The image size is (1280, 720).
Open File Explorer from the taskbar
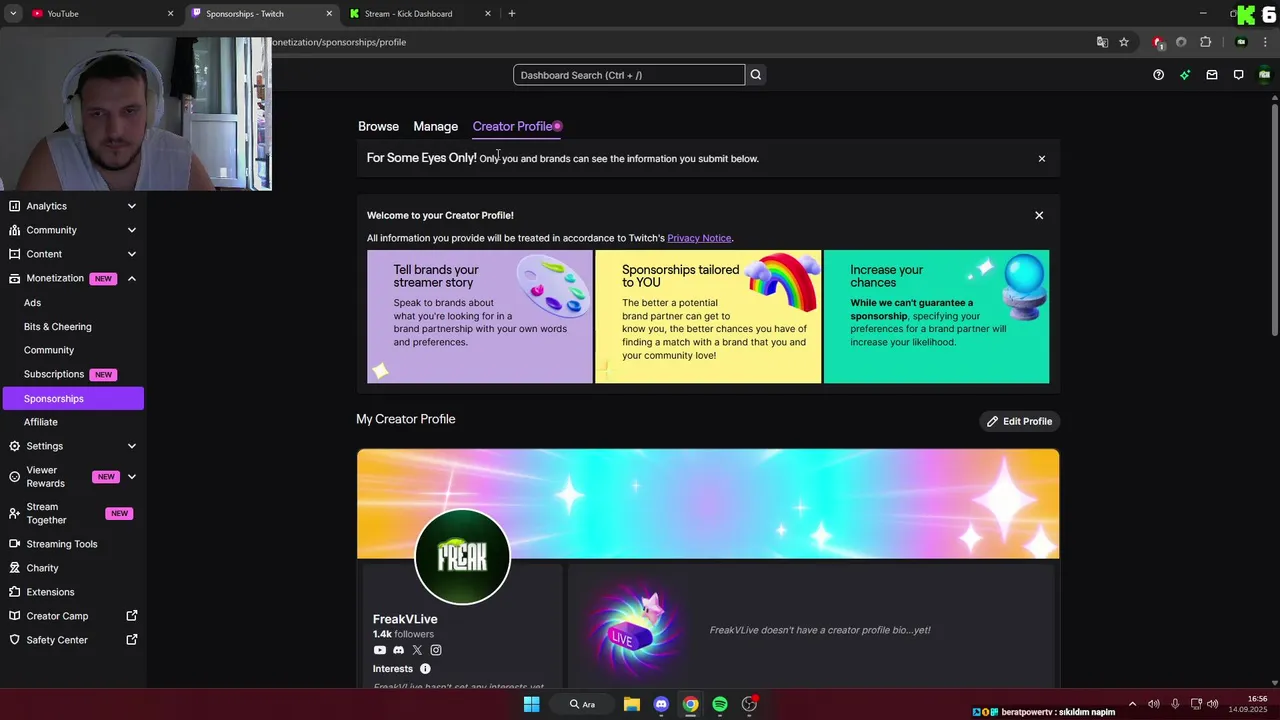click(x=632, y=704)
